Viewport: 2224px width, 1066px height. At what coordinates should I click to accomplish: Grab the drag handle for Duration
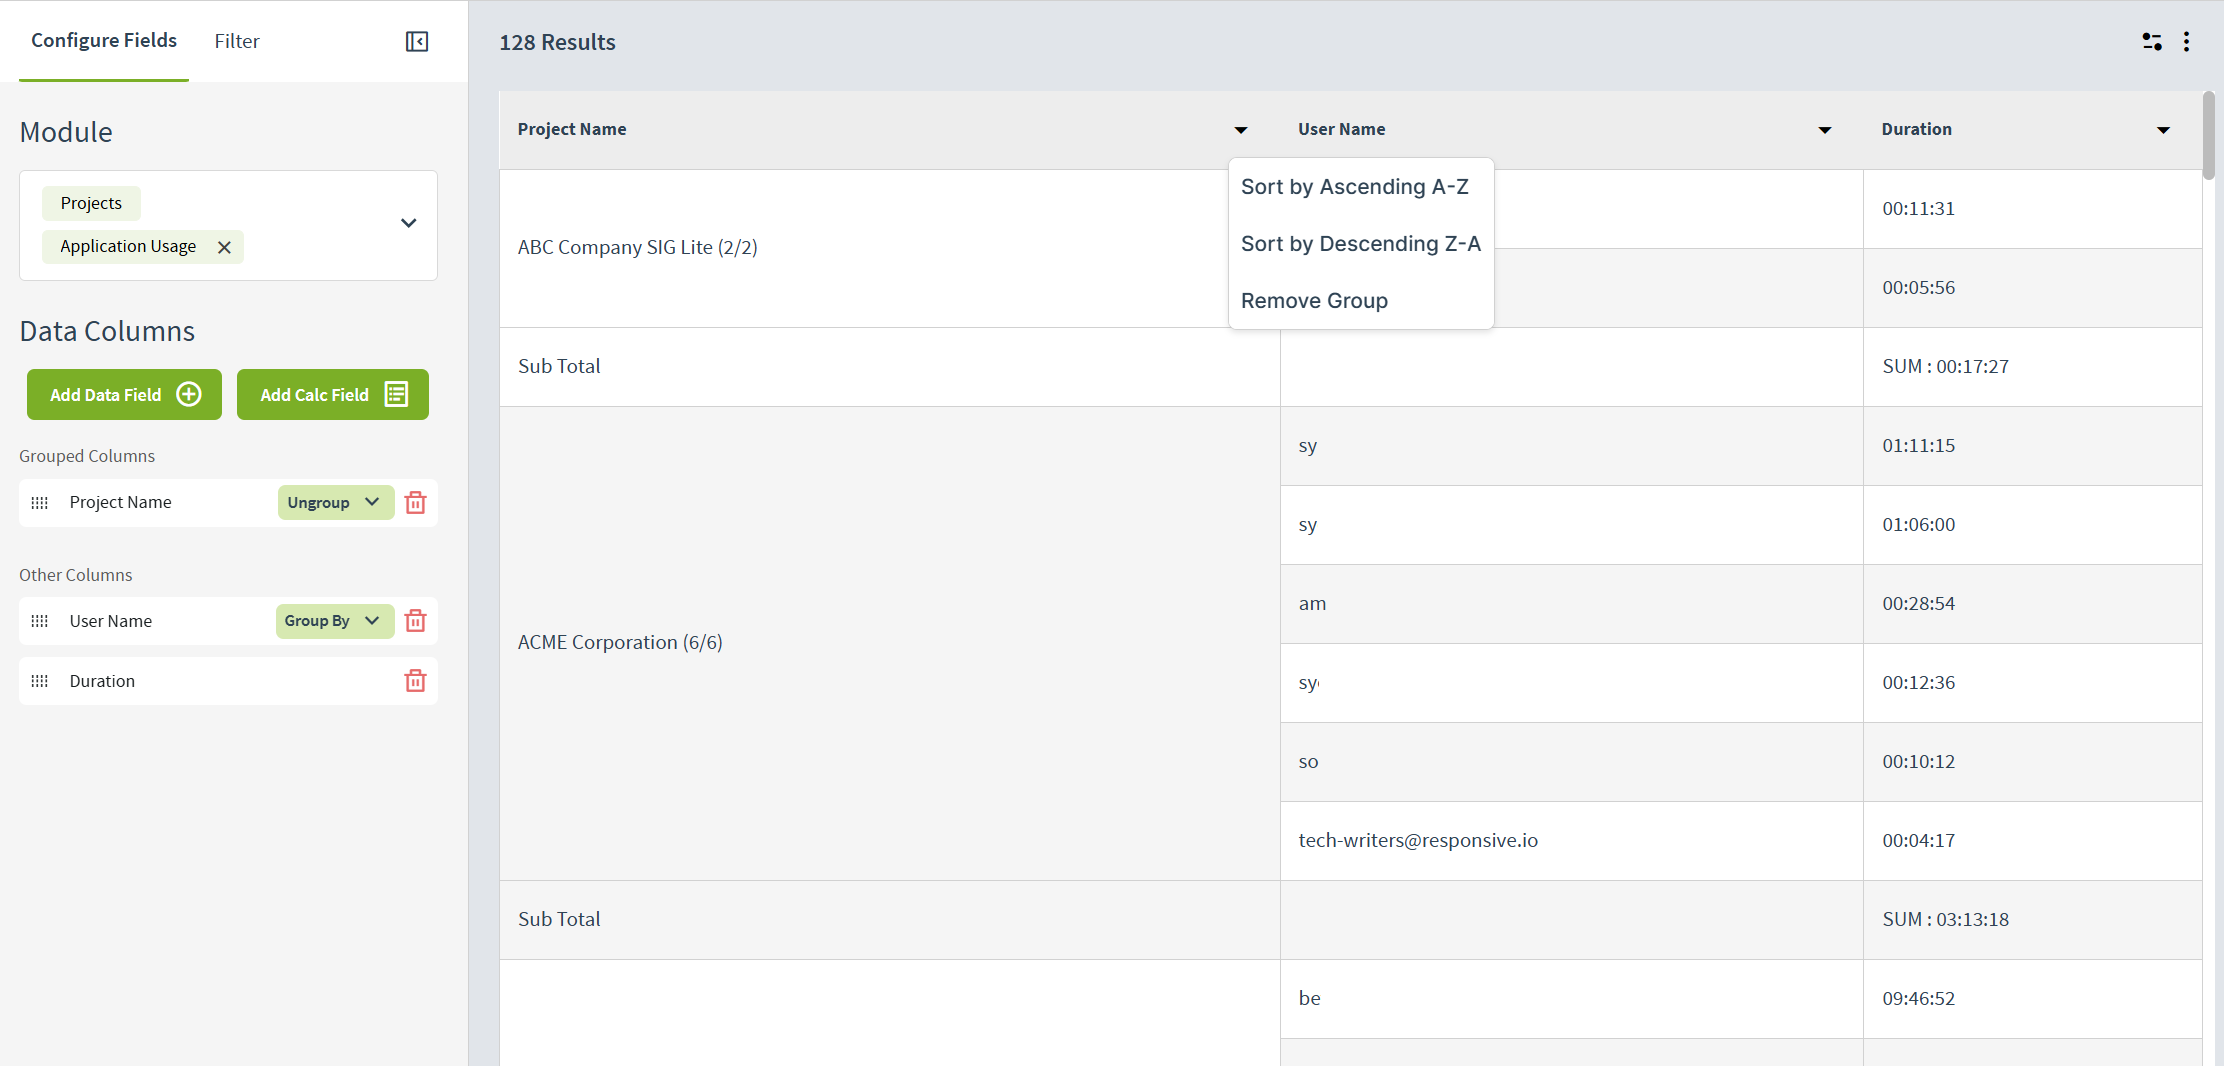(40, 681)
